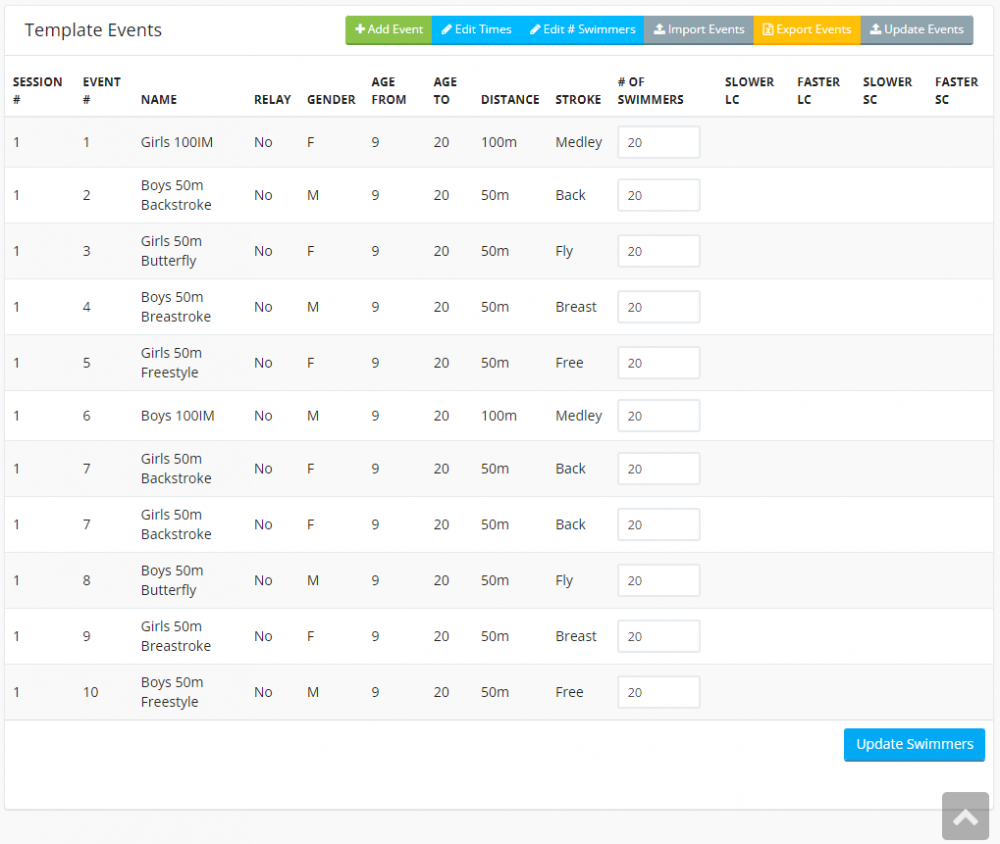This screenshot has width=1000, height=844.
Task: Edit swimmer count for Girls 50m Butterfly
Action: [658, 251]
